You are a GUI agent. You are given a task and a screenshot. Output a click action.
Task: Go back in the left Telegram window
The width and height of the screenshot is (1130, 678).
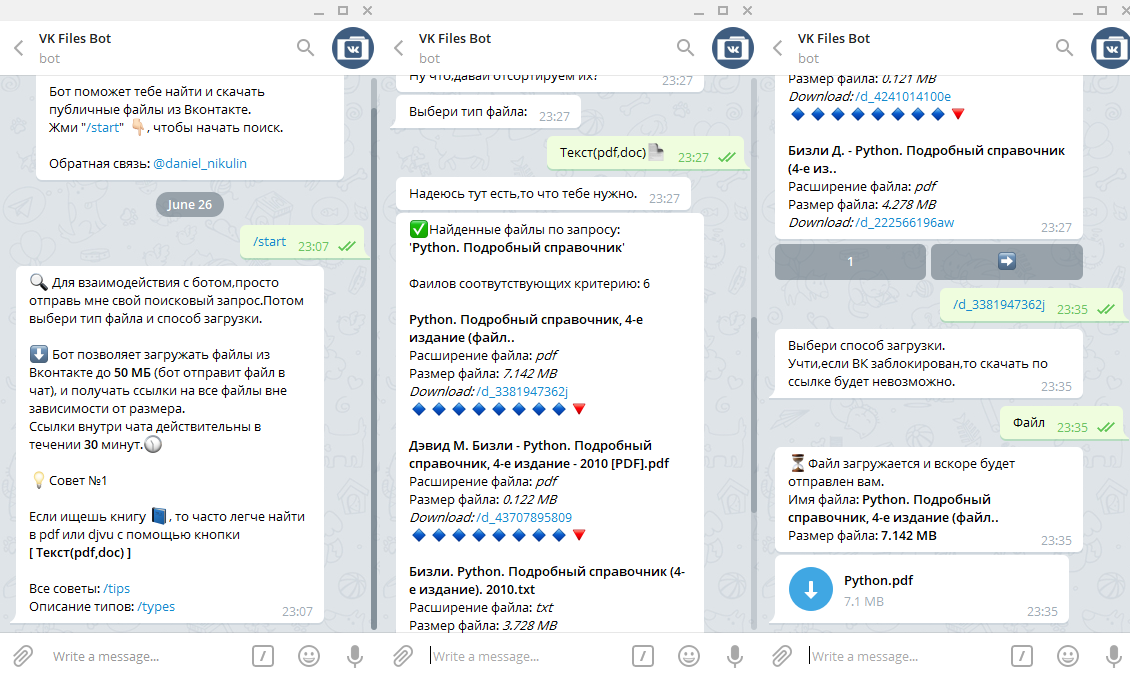tap(19, 48)
